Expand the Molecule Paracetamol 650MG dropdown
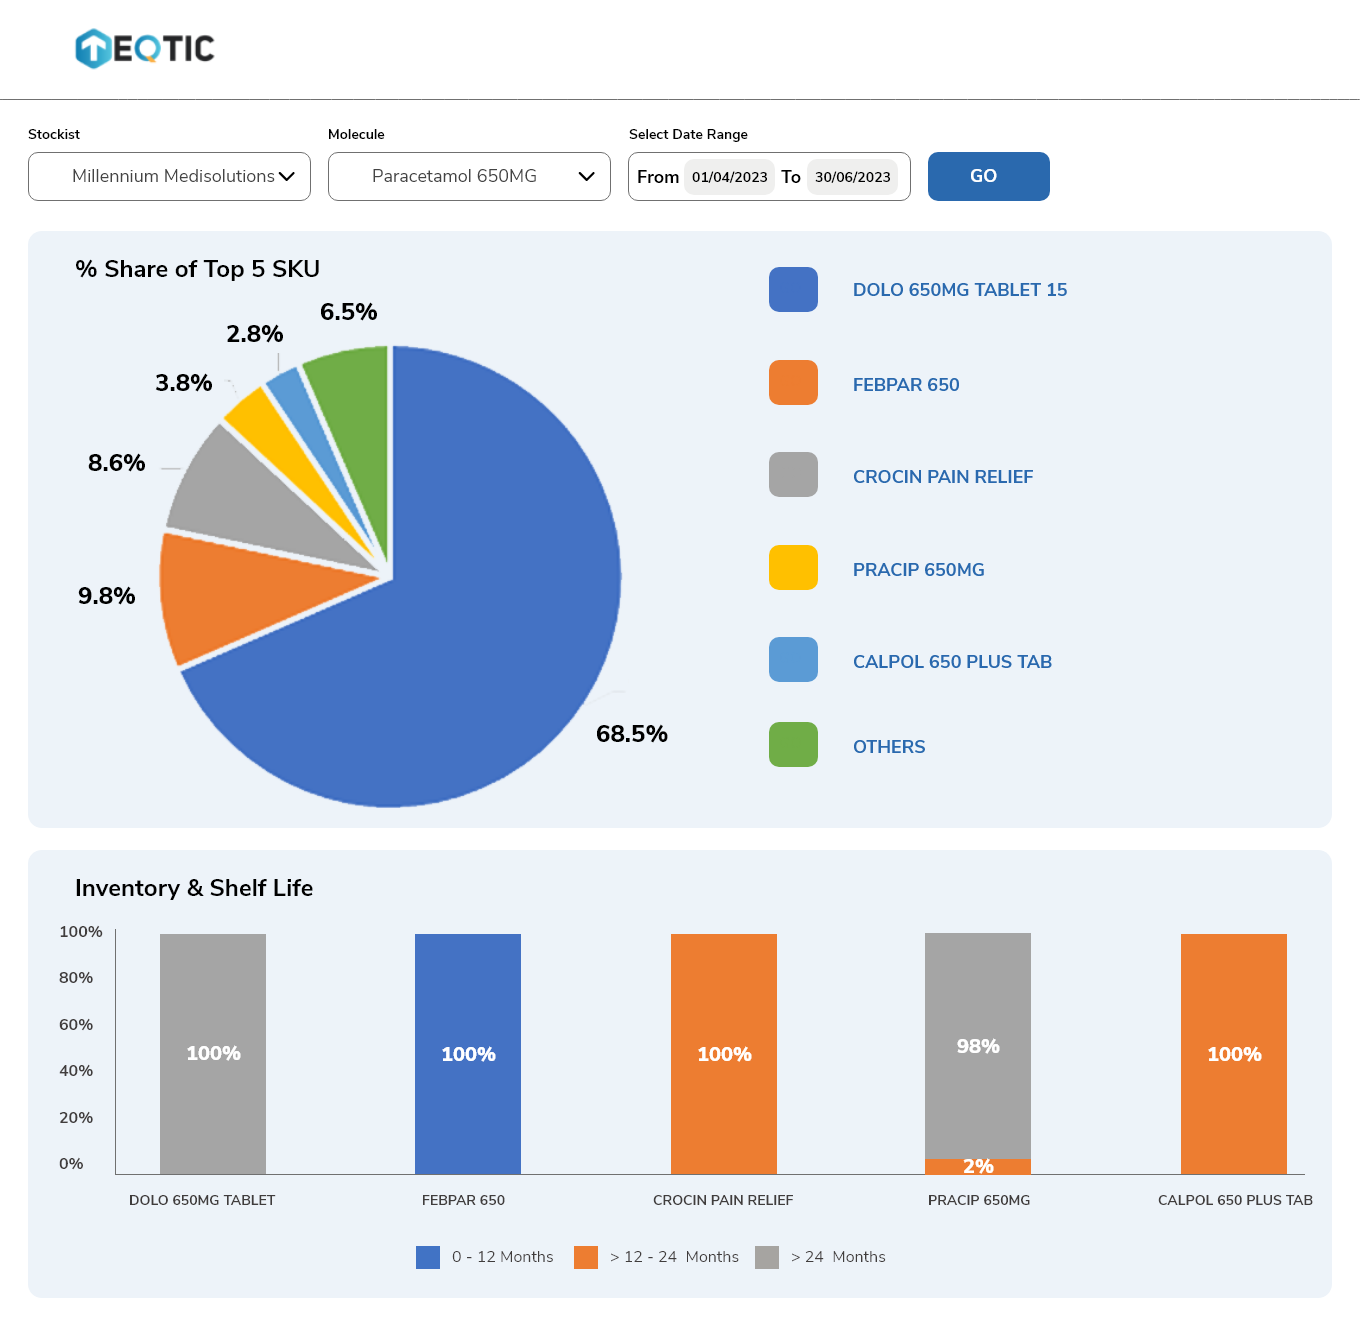Screen dimensions: 1360x1322 click(x=469, y=177)
